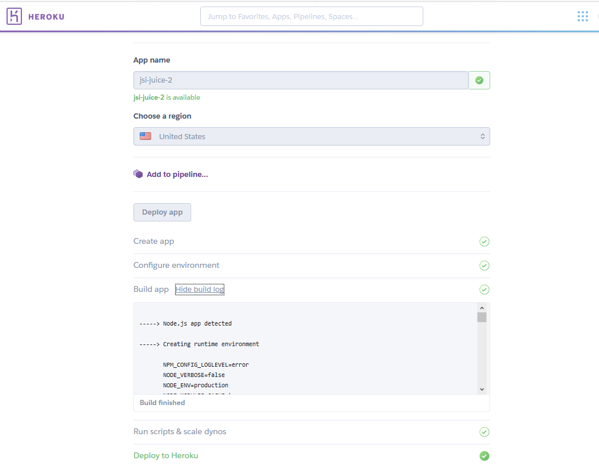
Task: Click the 'Create app' step label
Action: point(154,241)
